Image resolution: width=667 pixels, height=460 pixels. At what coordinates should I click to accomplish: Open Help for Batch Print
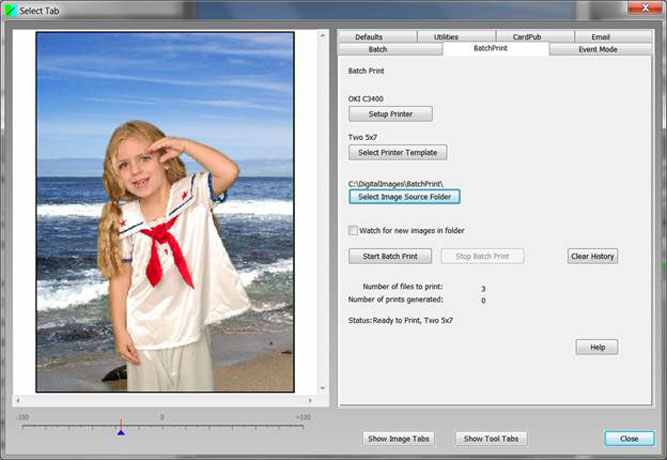pyautogui.click(x=597, y=347)
